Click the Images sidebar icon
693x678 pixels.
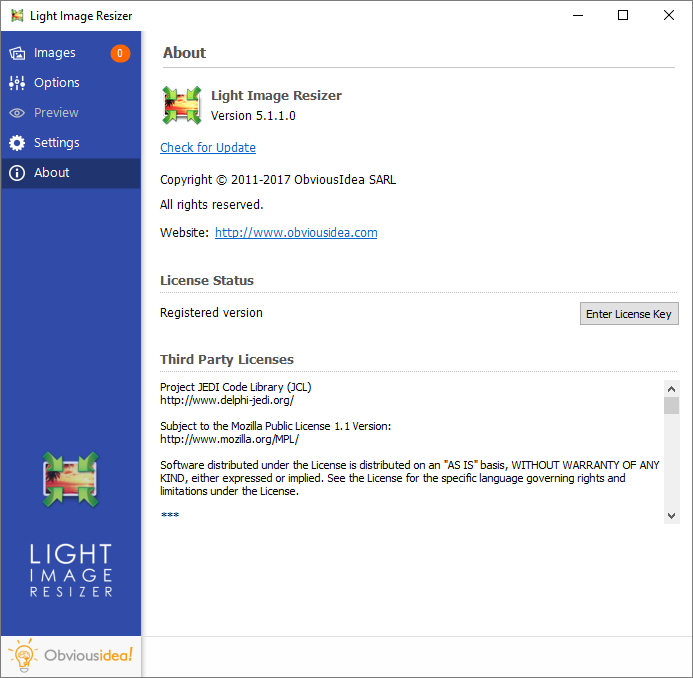[17, 53]
